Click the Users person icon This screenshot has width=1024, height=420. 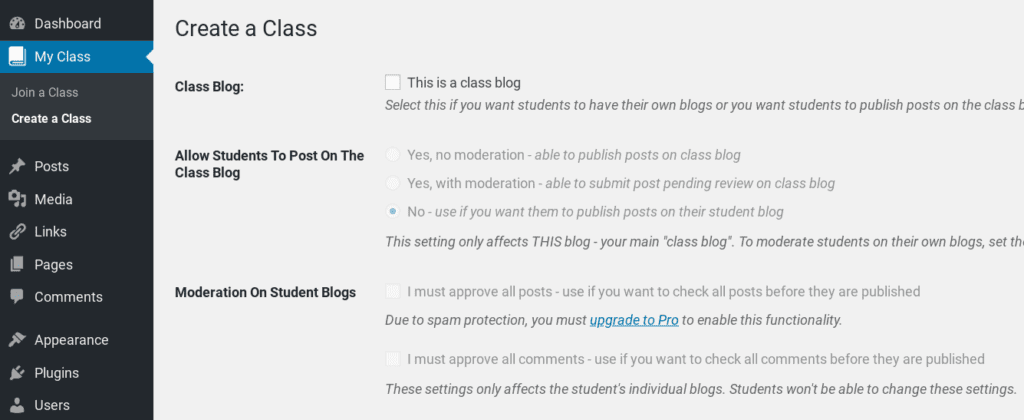[17, 406]
